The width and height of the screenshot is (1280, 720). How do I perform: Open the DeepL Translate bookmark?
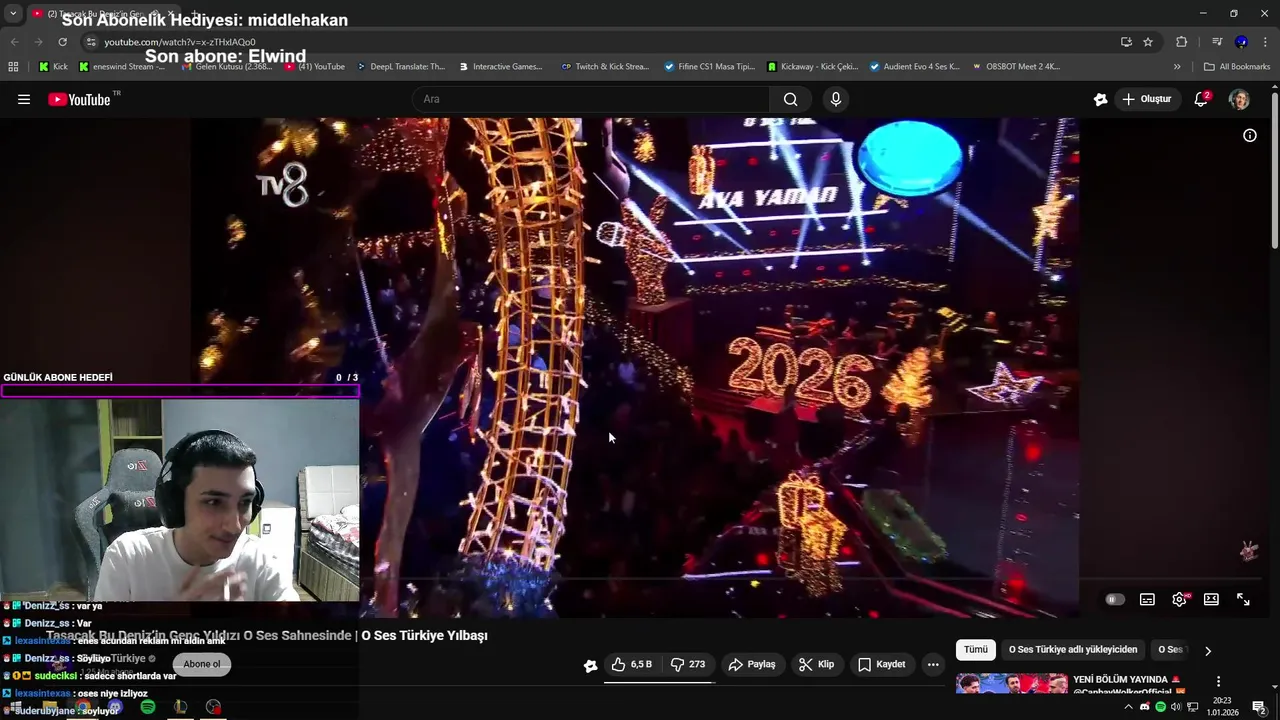point(399,67)
